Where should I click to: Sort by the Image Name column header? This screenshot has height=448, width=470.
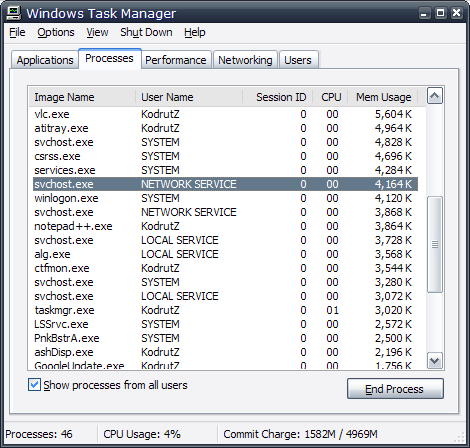[x=82, y=97]
